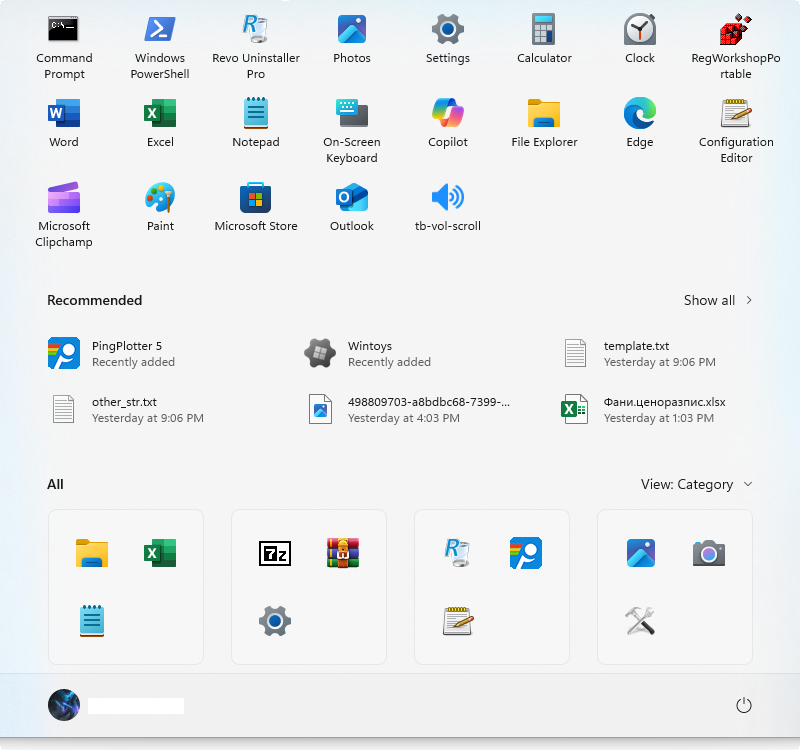Open Photos icon in the All category group
The height and width of the screenshot is (750, 800).
(640, 553)
